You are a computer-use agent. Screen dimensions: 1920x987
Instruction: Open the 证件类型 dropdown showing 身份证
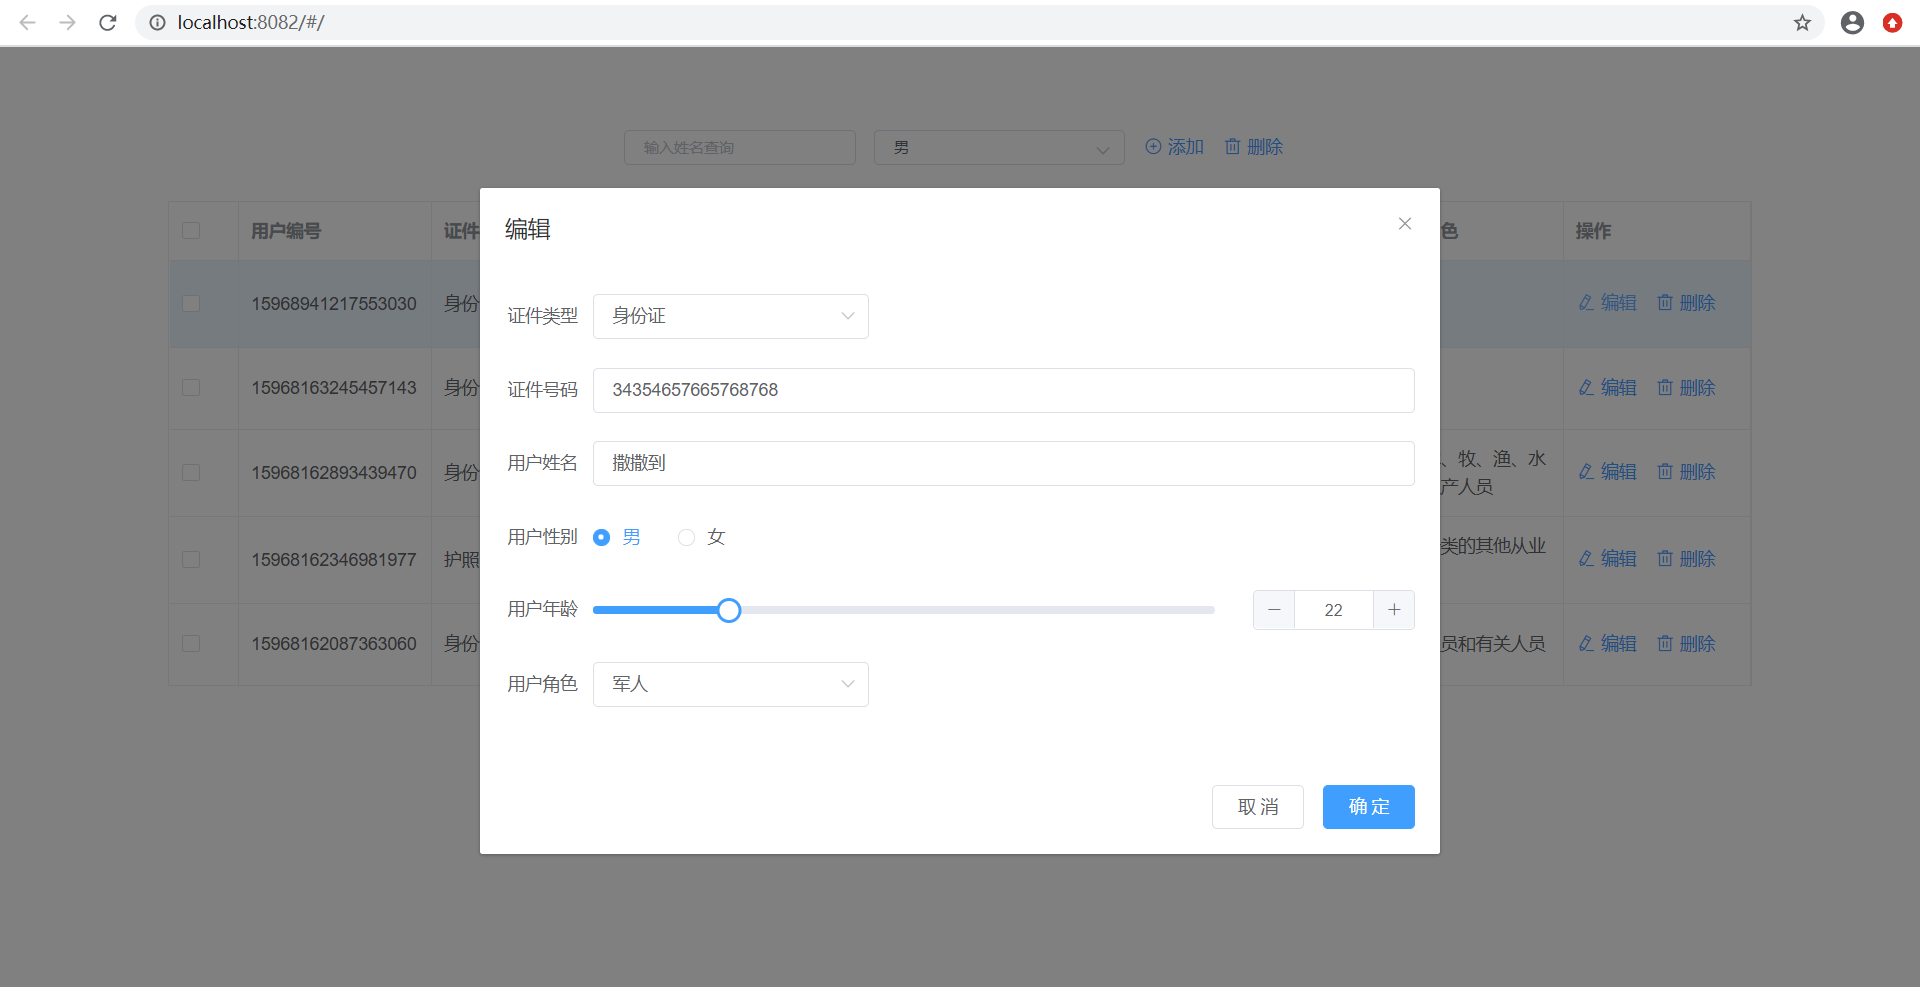tap(730, 316)
